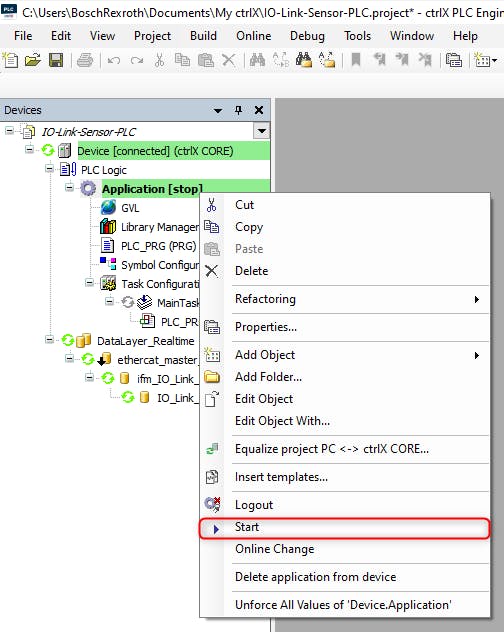This screenshot has width=504, height=632.
Task: Close the Devices panel
Action: pyautogui.click(x=259, y=110)
